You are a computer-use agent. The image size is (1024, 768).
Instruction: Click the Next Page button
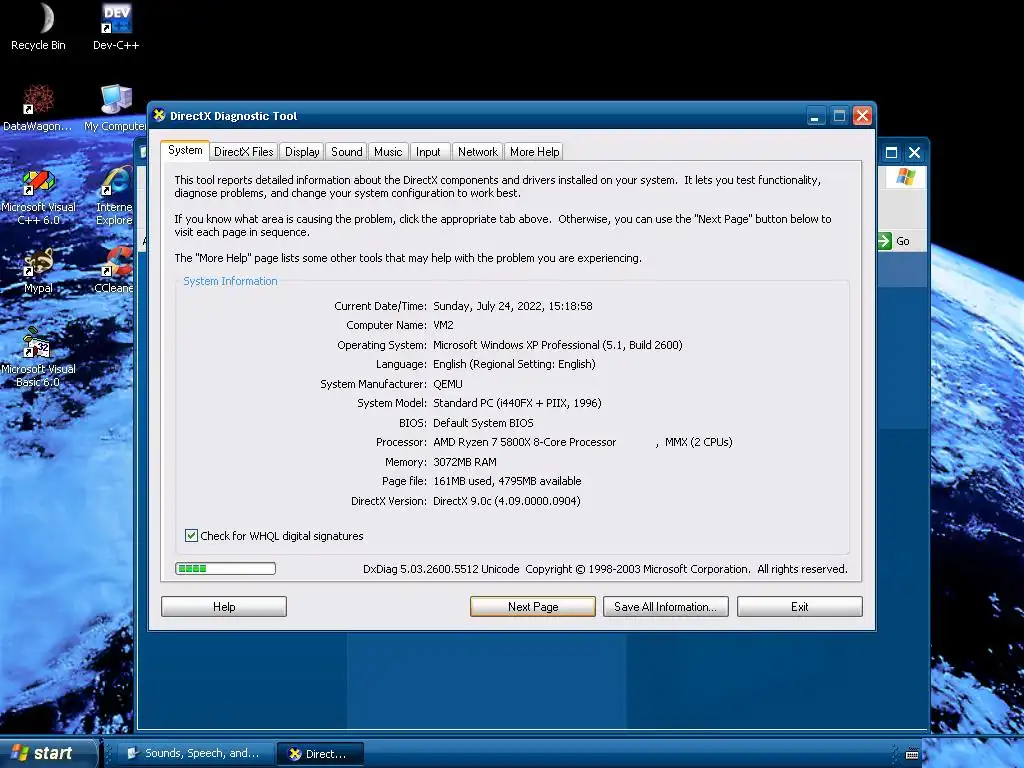pyautogui.click(x=533, y=607)
